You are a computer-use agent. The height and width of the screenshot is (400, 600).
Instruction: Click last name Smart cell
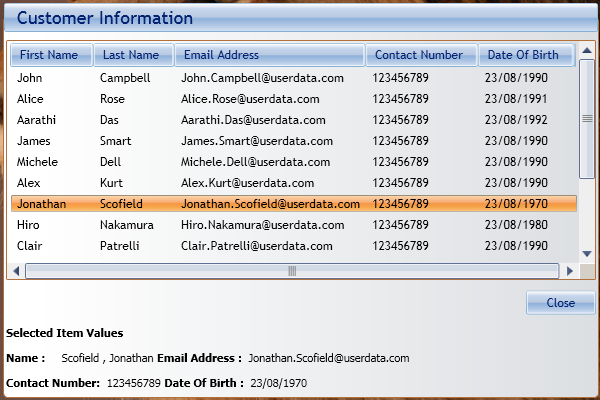116,141
